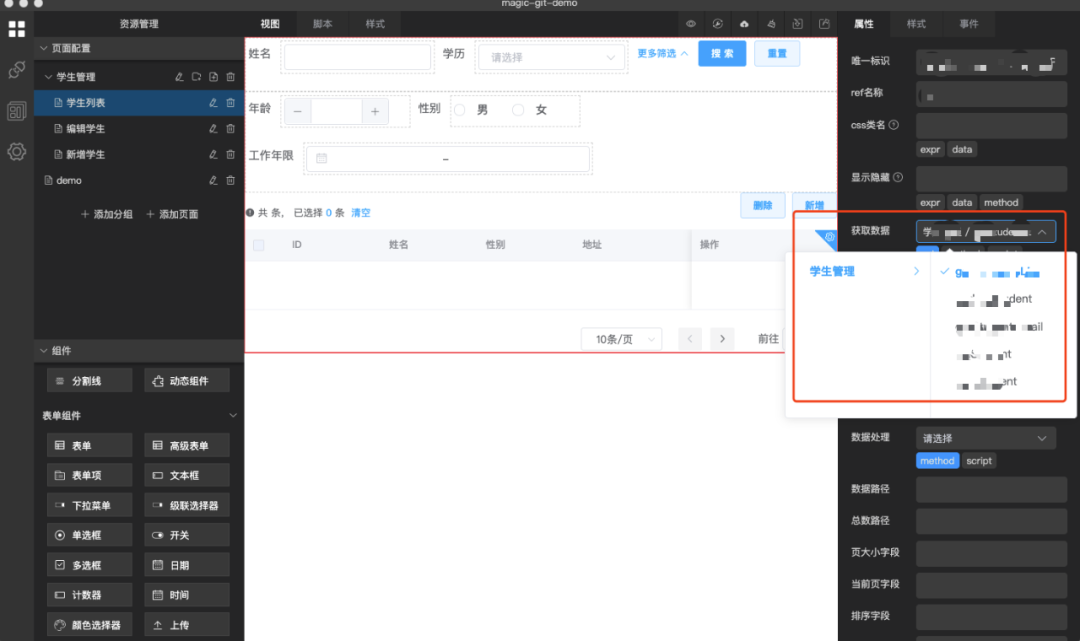Screen dimensions: 1080x641
Task: Open the 学历 请选择 dropdown
Action: pyautogui.click(x=551, y=57)
